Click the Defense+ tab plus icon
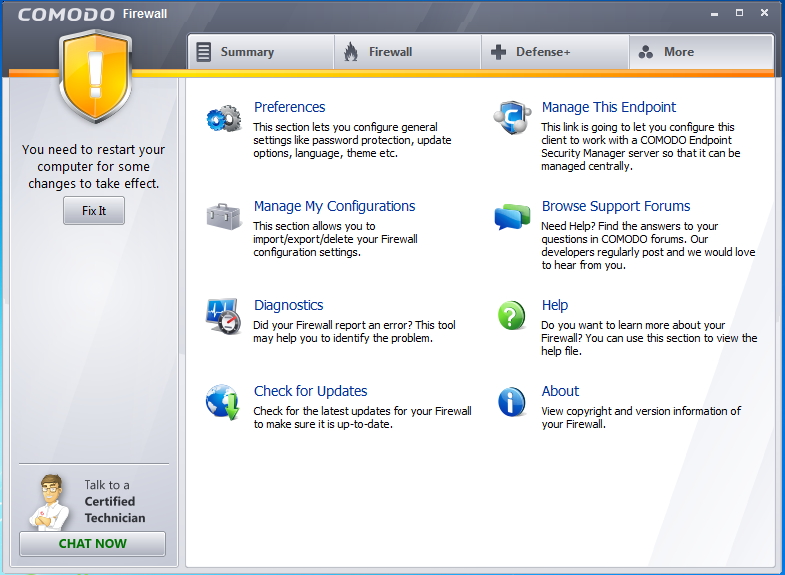The height and width of the screenshot is (575, 785). tap(498, 52)
